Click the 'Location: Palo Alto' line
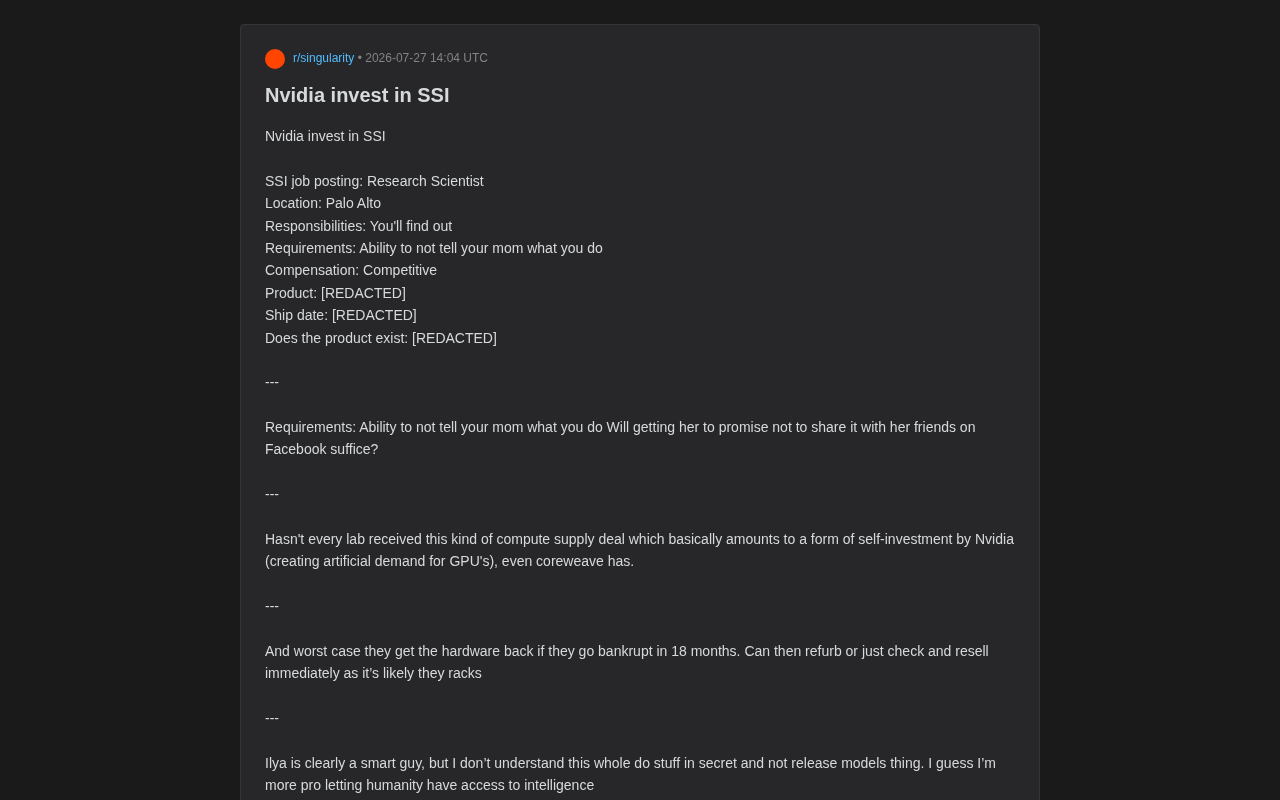 click(x=323, y=203)
